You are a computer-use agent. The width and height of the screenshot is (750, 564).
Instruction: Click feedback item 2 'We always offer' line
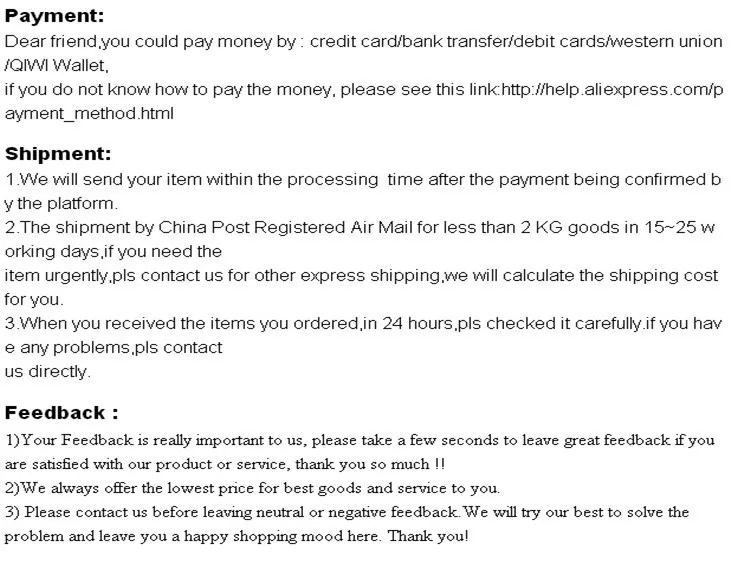[252, 488]
